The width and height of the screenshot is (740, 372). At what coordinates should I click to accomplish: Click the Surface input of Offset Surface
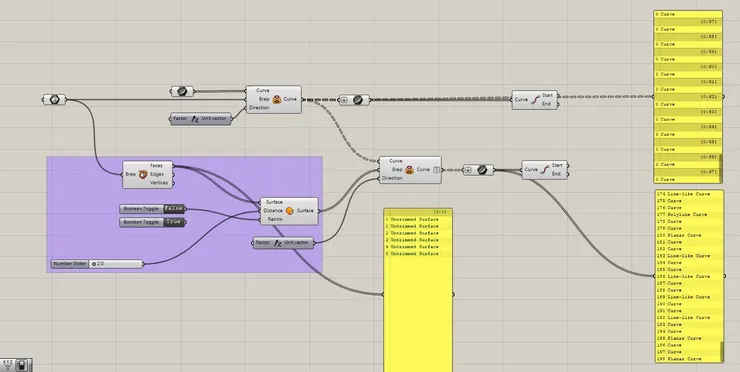274,202
